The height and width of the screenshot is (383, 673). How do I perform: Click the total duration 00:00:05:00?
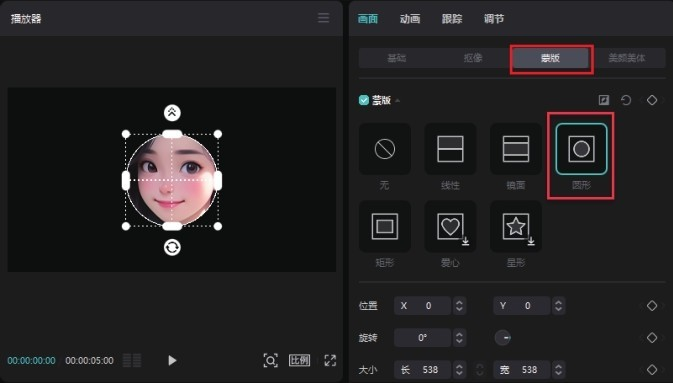[x=89, y=360]
